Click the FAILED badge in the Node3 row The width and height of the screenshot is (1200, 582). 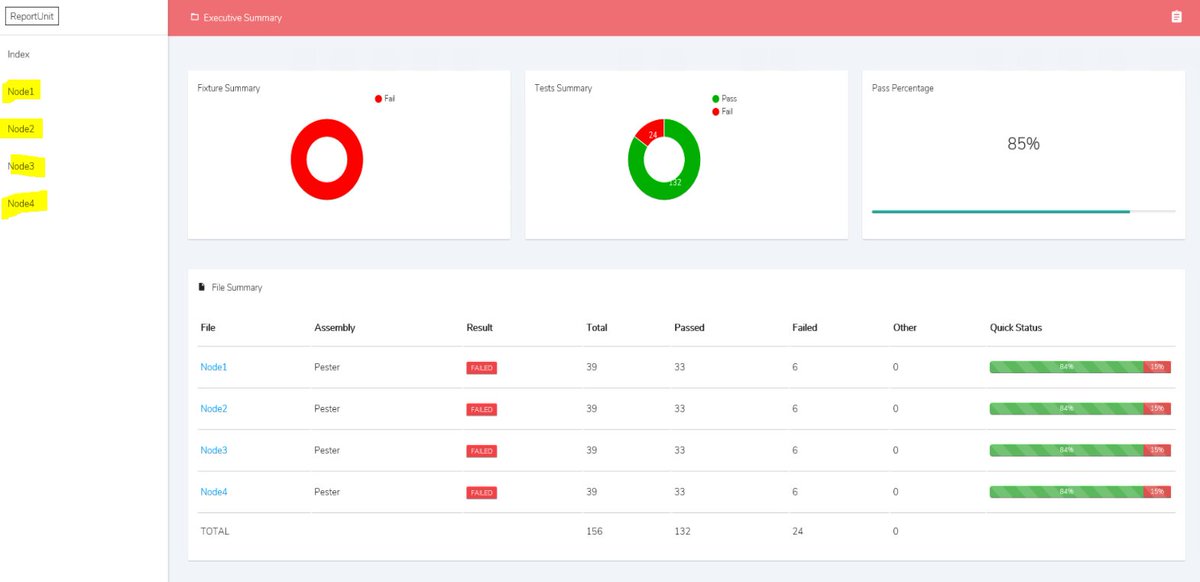point(481,451)
